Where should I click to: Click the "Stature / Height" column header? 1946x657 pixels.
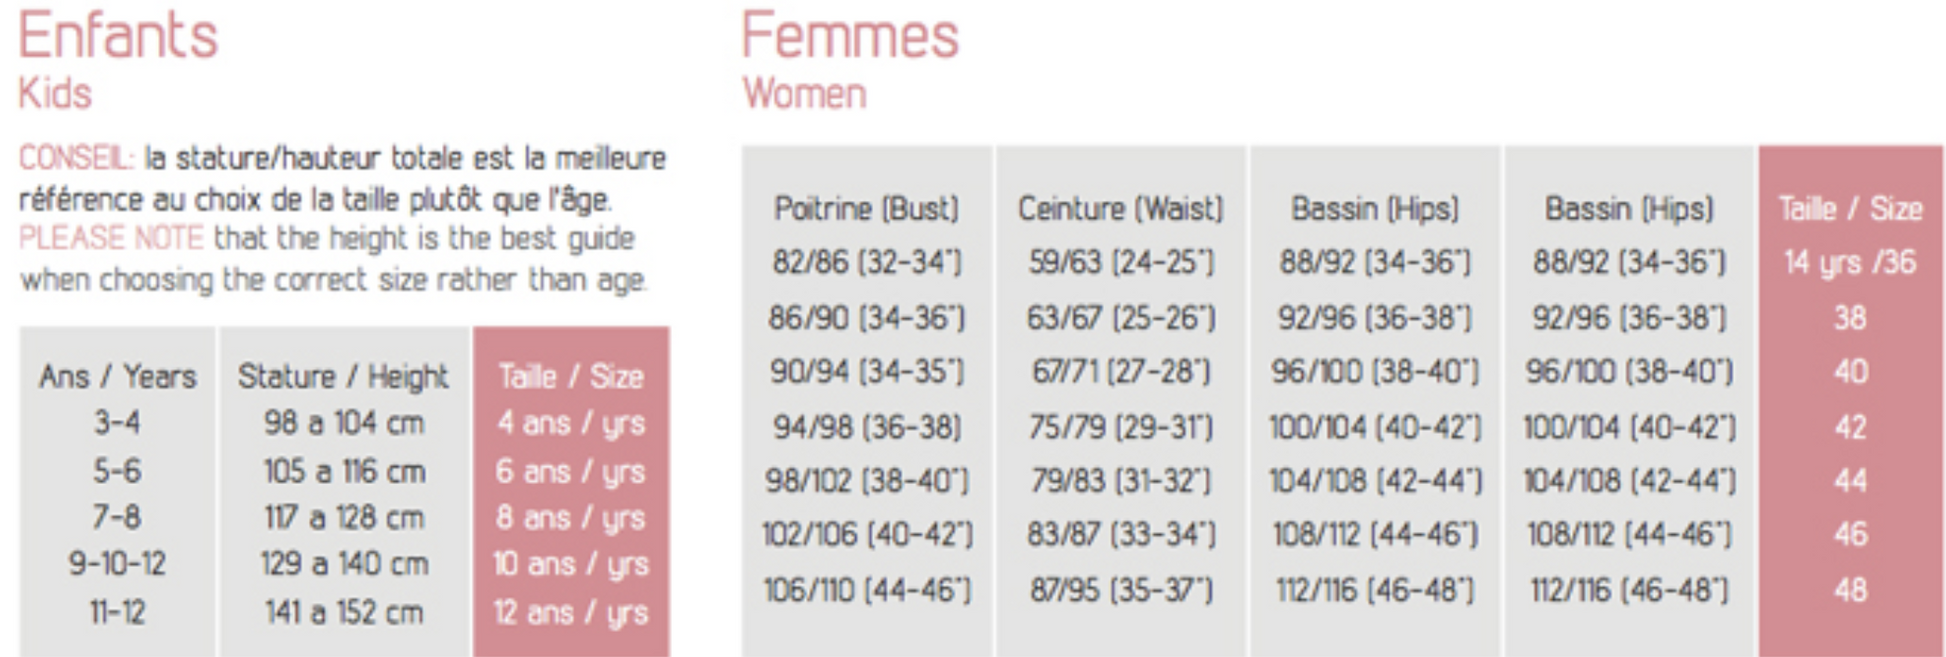tap(343, 376)
